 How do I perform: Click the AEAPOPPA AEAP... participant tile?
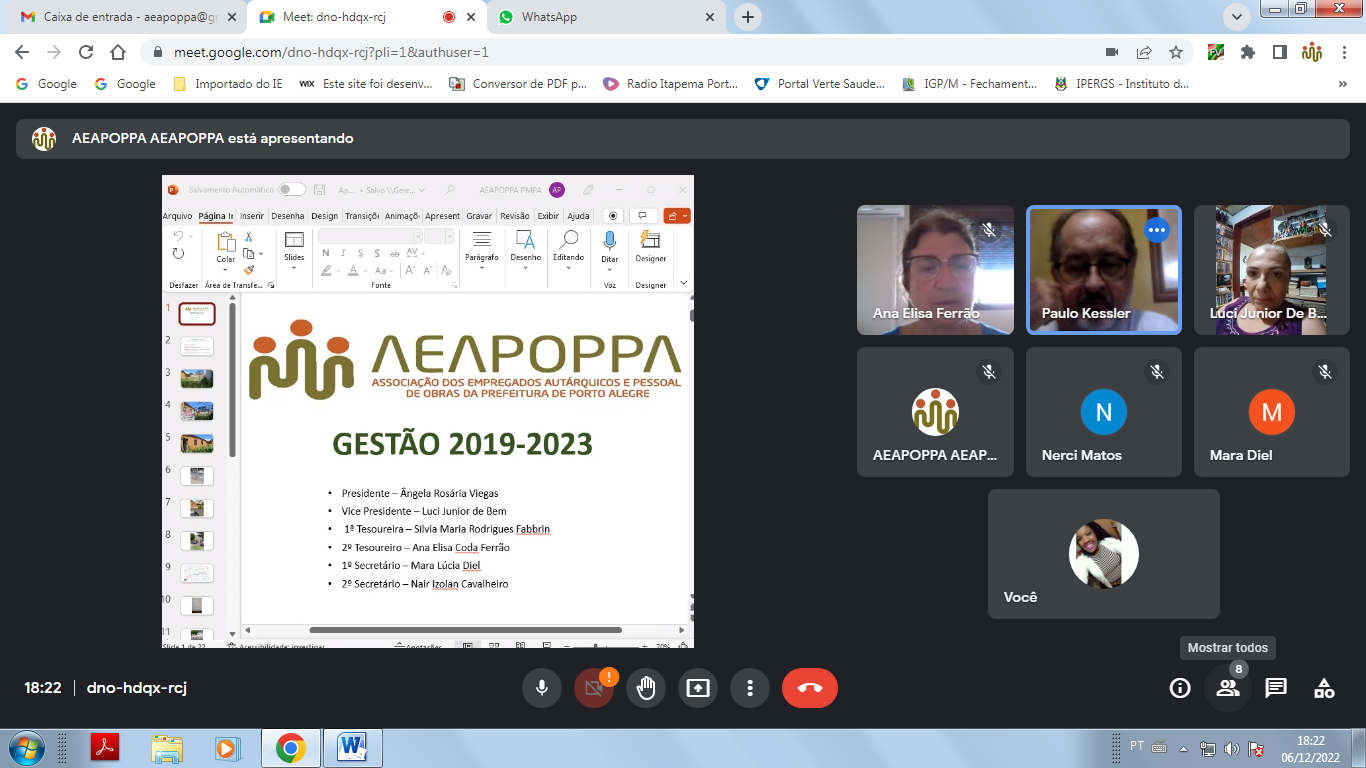[x=935, y=411]
